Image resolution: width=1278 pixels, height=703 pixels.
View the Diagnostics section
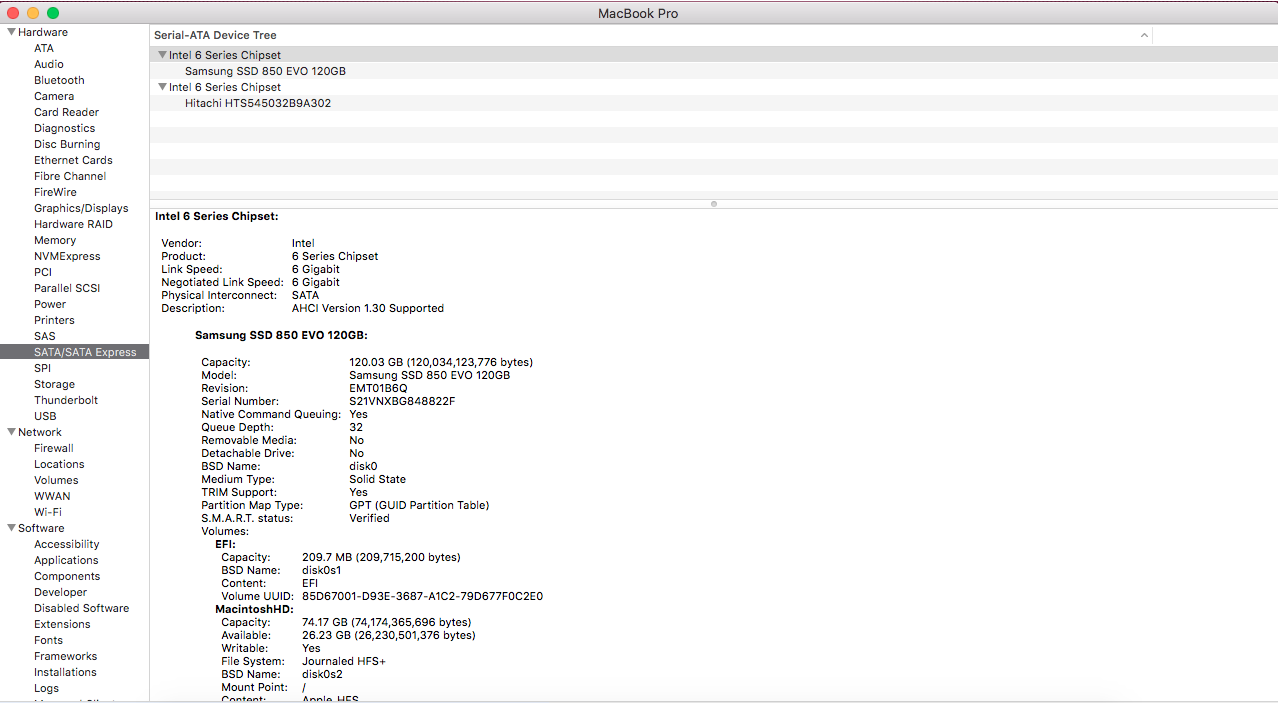coord(65,128)
